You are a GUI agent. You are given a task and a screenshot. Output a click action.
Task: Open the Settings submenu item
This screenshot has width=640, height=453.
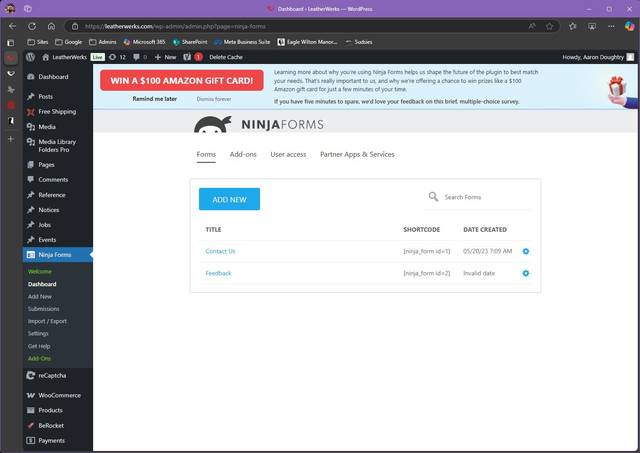(38, 333)
